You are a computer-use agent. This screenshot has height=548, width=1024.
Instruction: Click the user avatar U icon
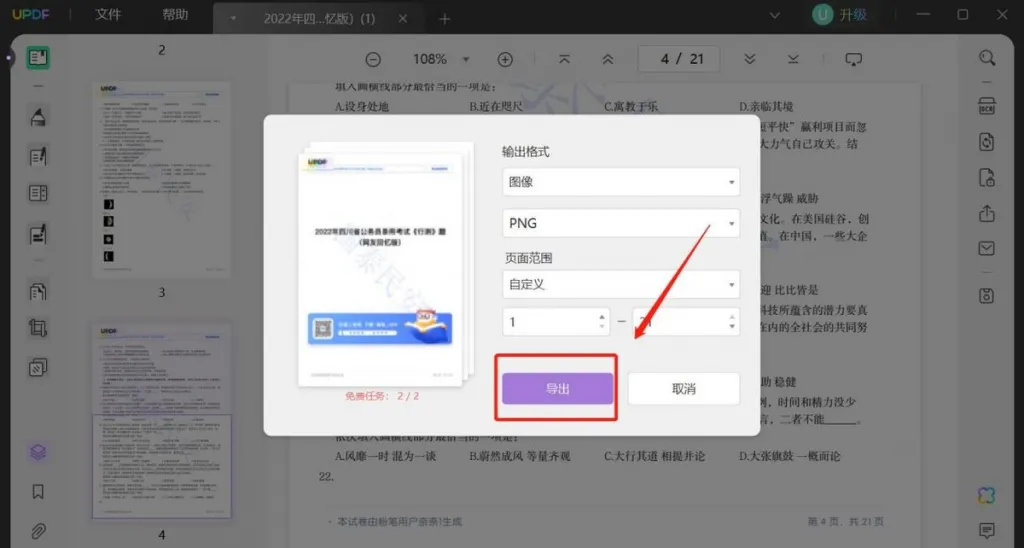click(x=822, y=15)
